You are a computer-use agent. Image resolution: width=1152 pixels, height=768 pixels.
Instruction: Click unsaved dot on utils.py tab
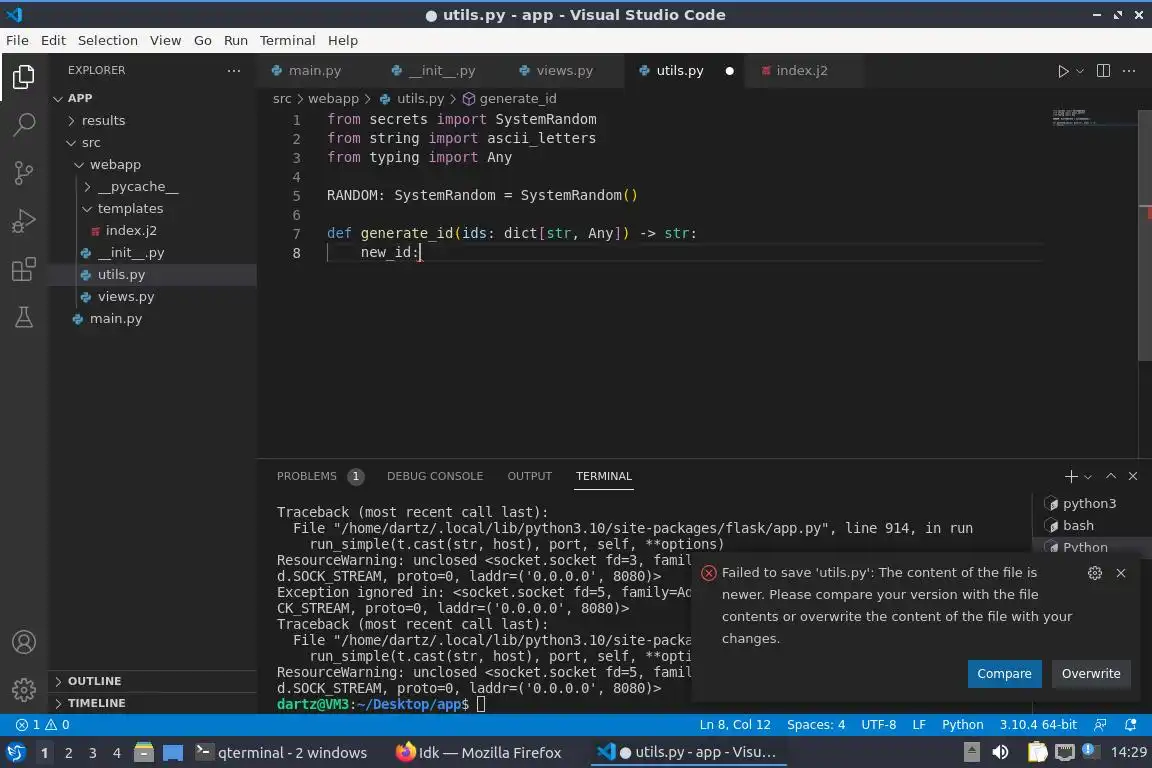(x=730, y=71)
